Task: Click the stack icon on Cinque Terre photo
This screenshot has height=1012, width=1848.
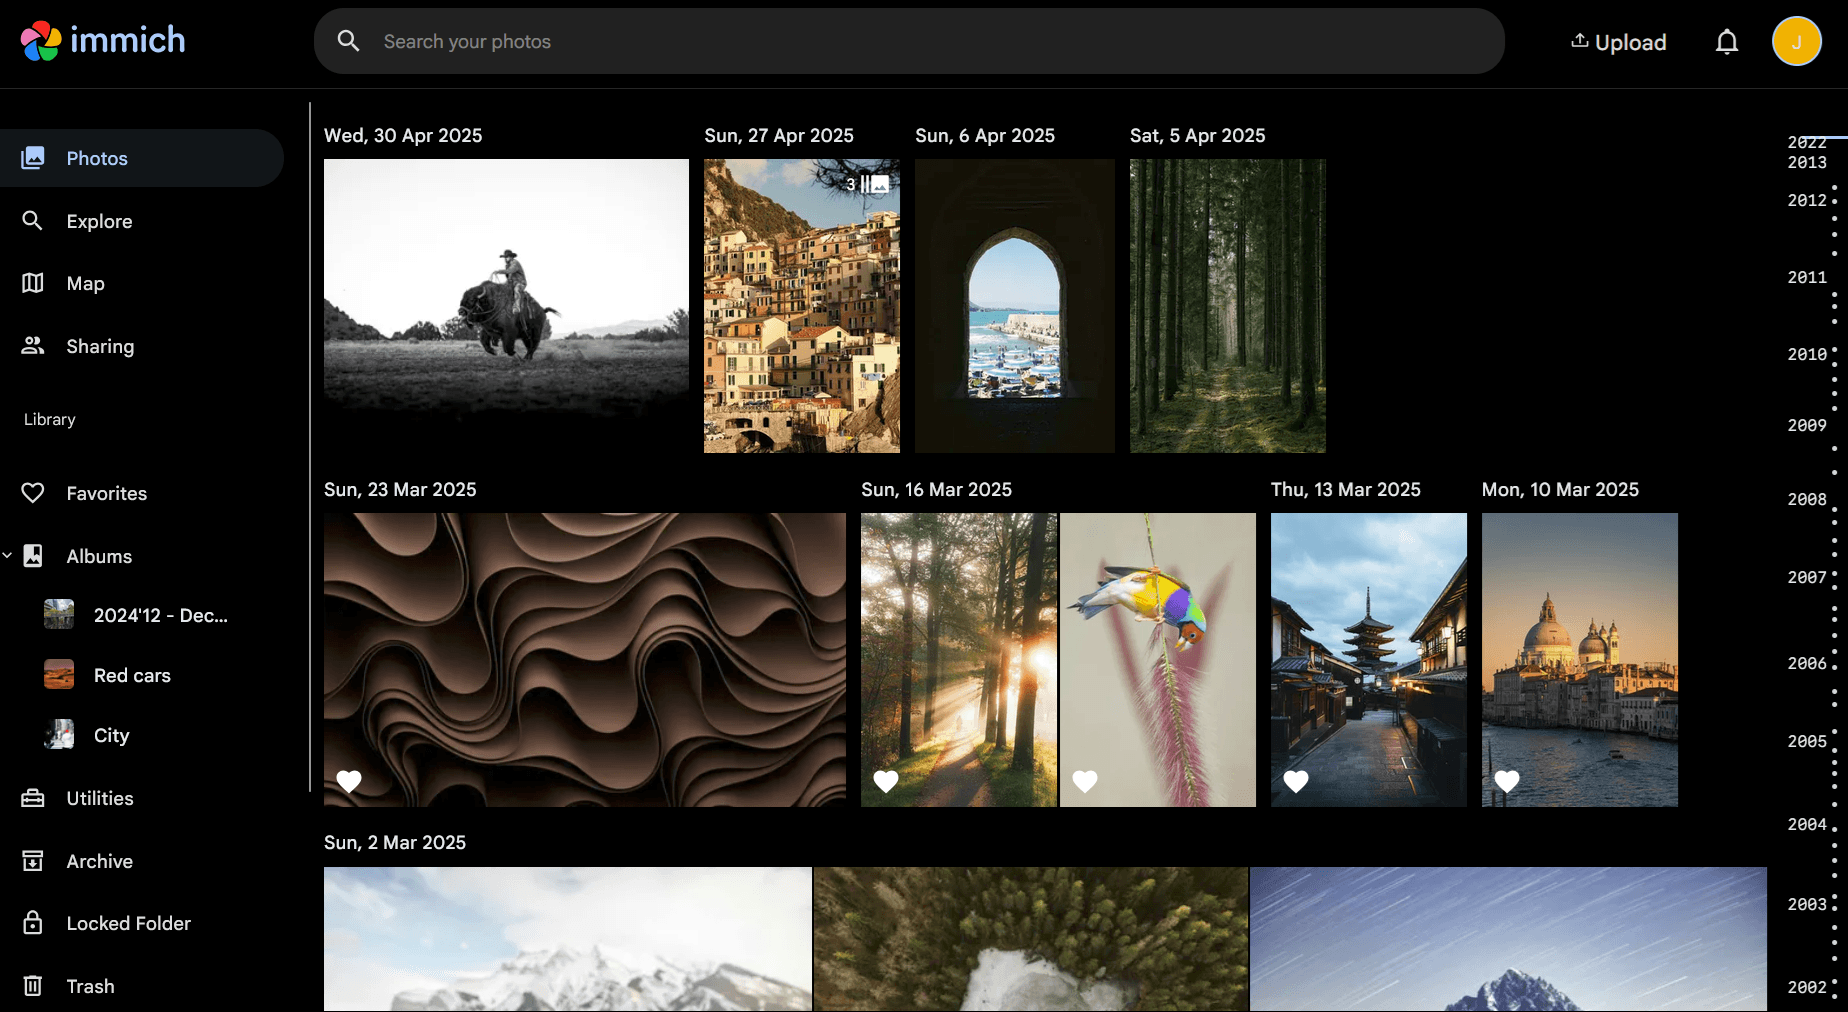Action: coord(875,184)
